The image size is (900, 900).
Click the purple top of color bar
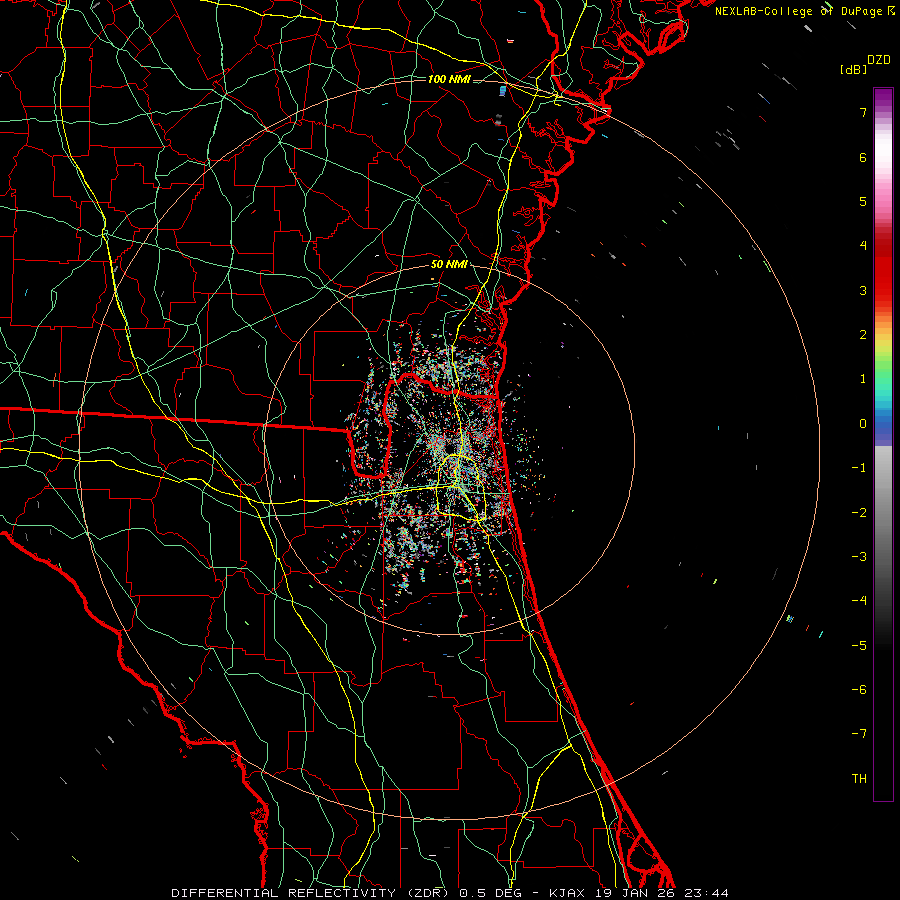883,98
